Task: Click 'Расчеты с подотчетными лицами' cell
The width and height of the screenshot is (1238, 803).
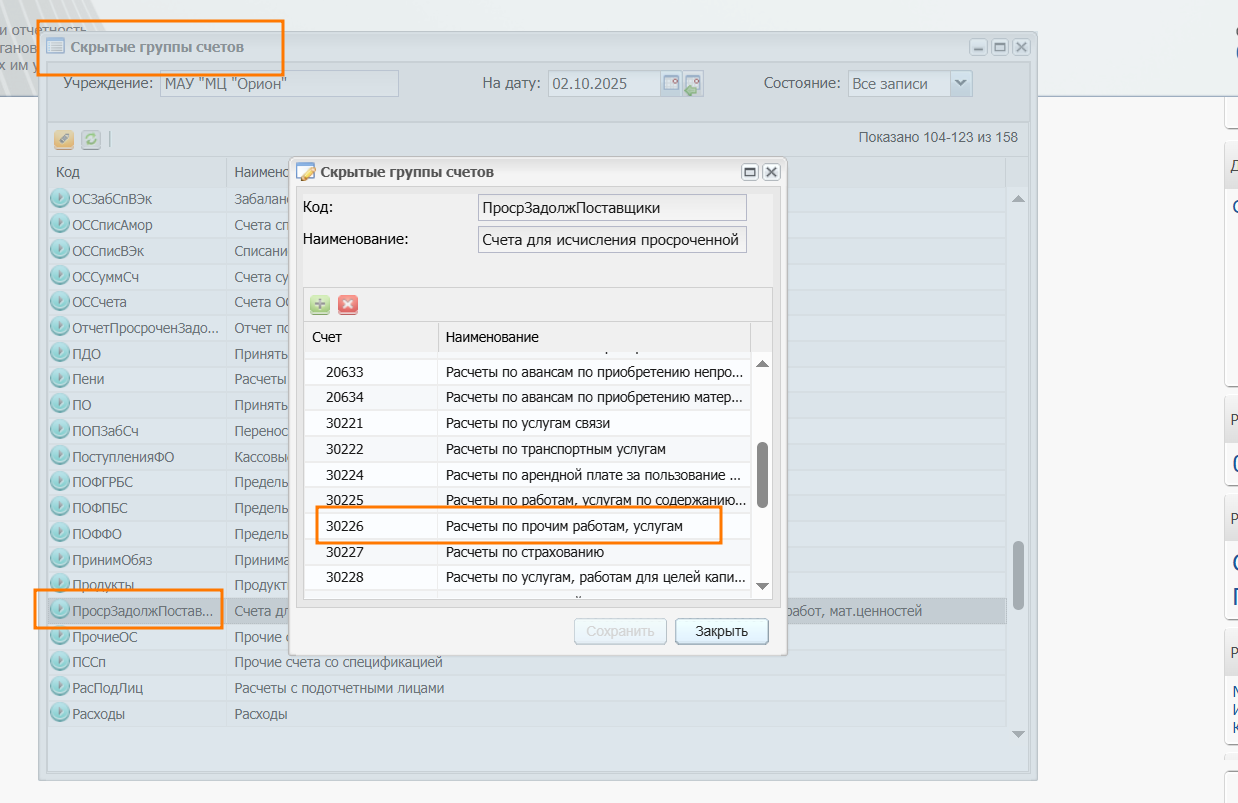Action: [339, 688]
